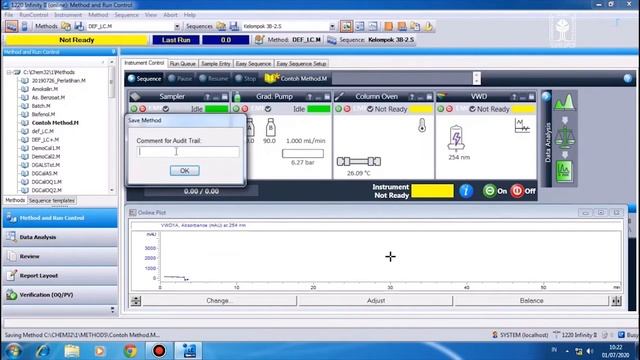Focus the Comment for Audit Trail field
Viewport: 640px width, 360px height.
(x=188, y=151)
